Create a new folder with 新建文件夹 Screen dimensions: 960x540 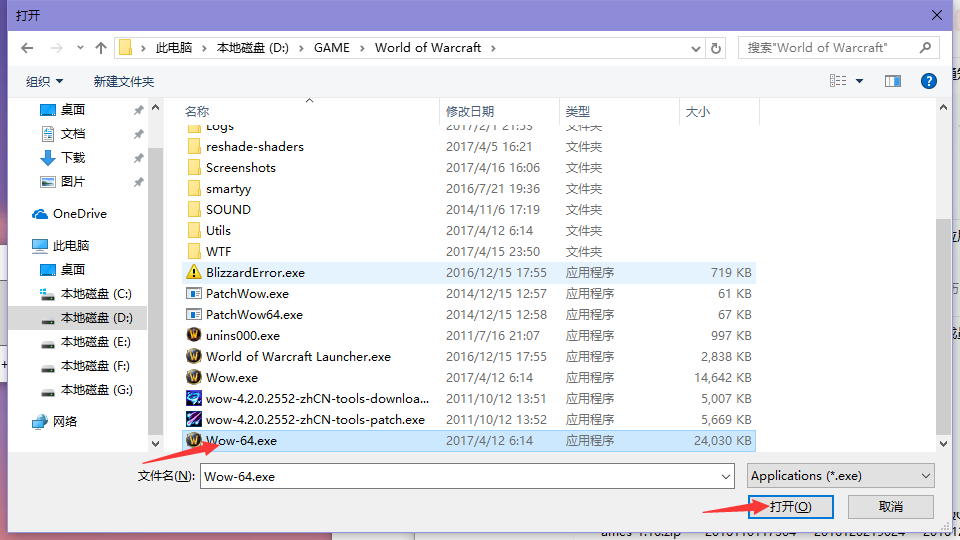[x=124, y=81]
